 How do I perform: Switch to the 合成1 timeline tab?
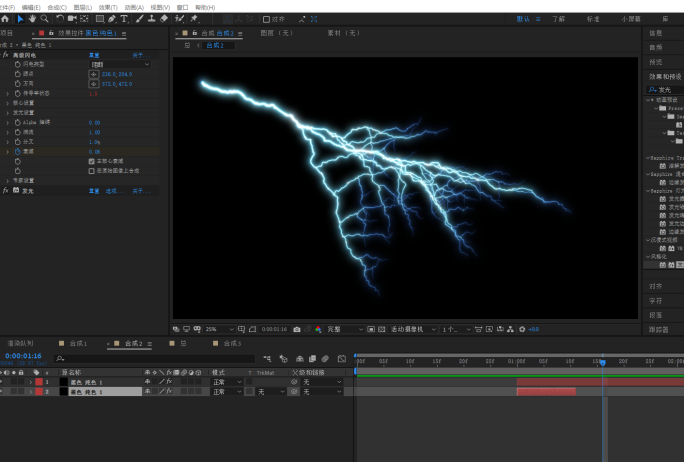pyautogui.click(x=76, y=343)
